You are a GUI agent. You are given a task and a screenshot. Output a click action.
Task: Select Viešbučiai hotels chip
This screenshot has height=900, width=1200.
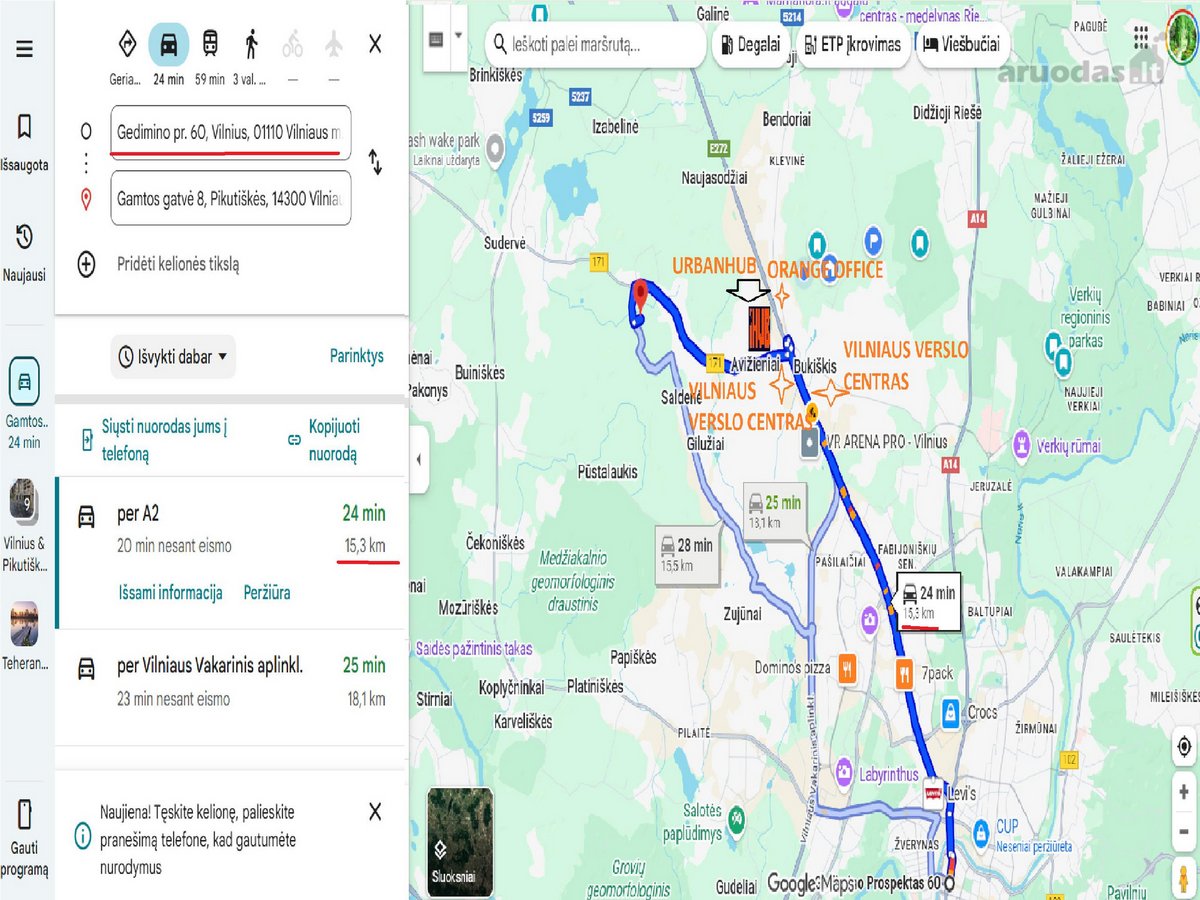(x=961, y=44)
